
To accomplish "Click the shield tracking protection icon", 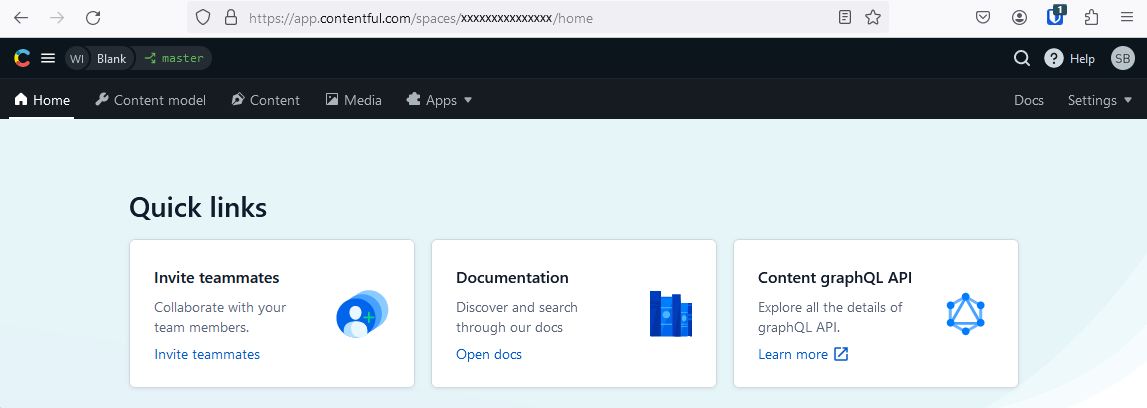I will [x=203, y=18].
